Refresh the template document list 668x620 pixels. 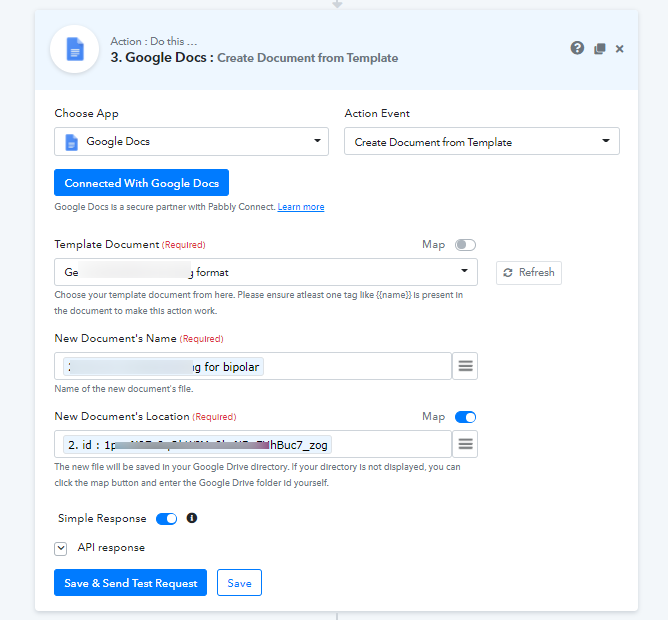pyautogui.click(x=529, y=273)
